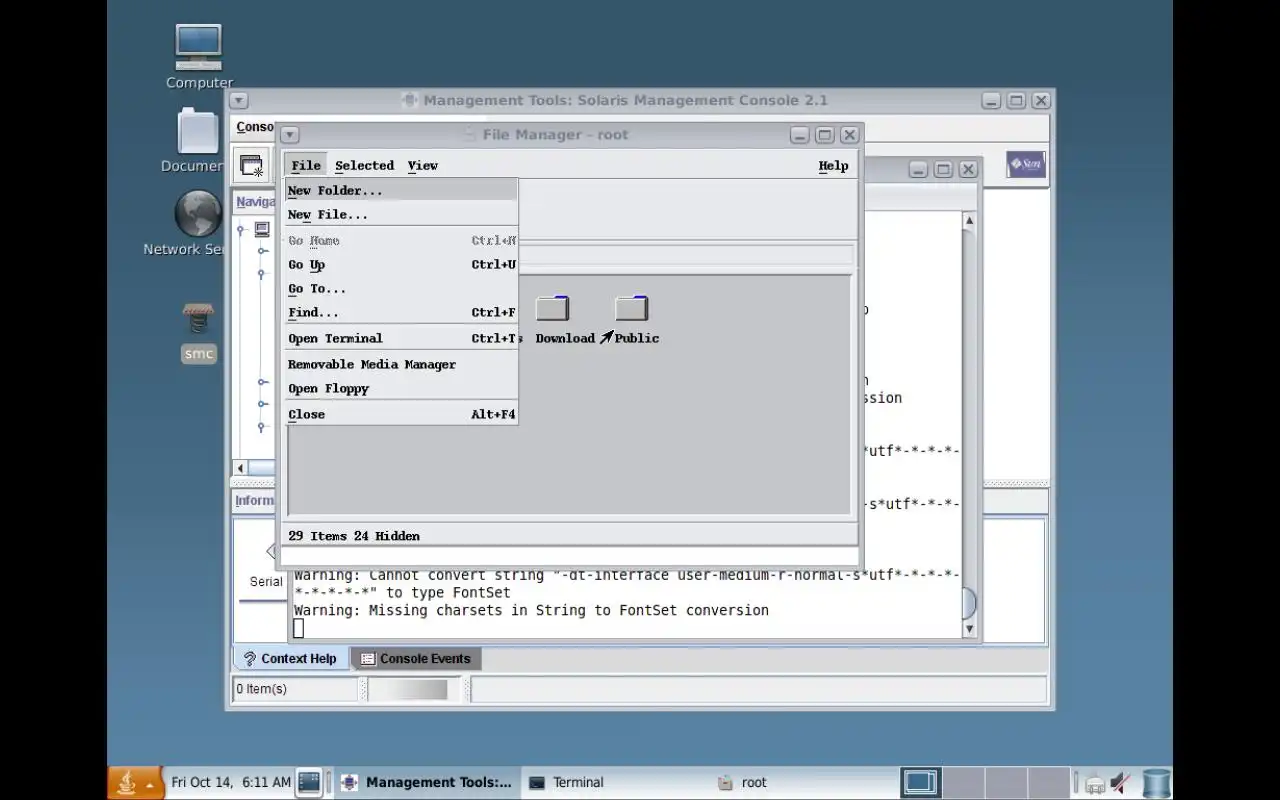Viewport: 1280px width, 800px height.
Task: Click the Sun logo in console toolbar
Action: pos(1026,164)
